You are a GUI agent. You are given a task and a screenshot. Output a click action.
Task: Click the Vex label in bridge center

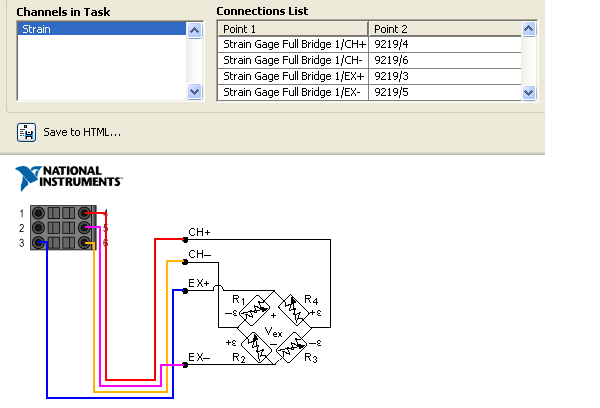274,332
